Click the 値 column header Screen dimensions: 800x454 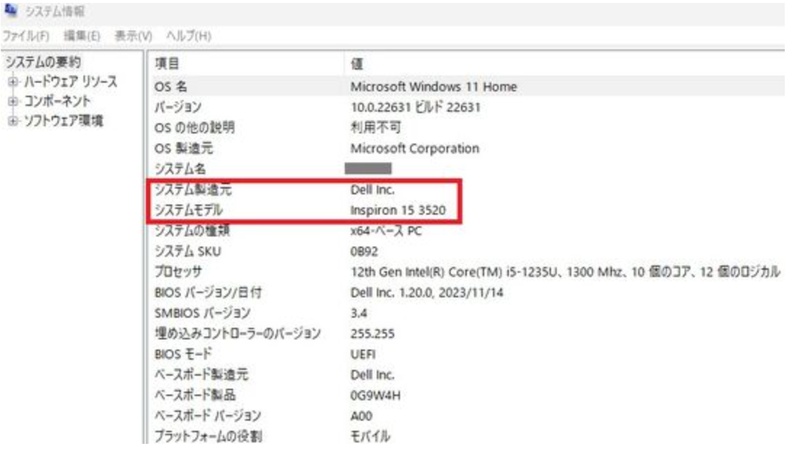(356, 64)
